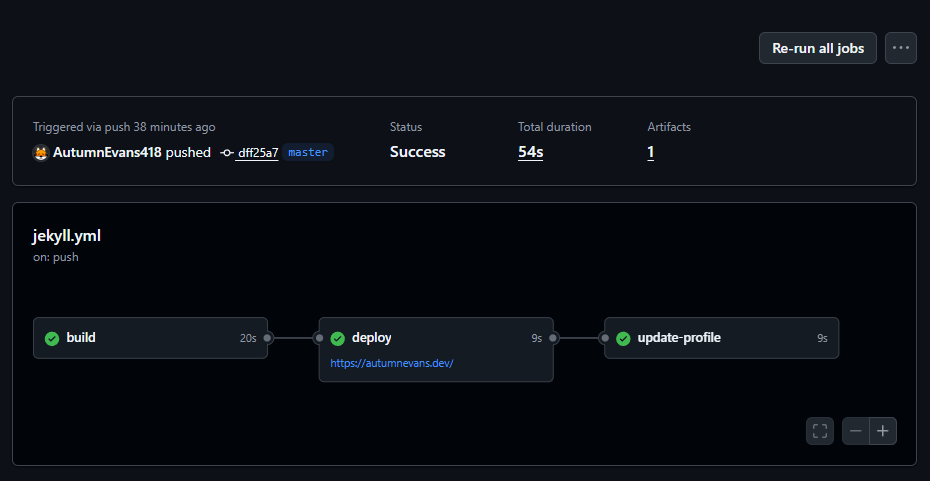The height and width of the screenshot is (481, 930).
Task: Zoom in the workflow graph
Action: pos(883,431)
